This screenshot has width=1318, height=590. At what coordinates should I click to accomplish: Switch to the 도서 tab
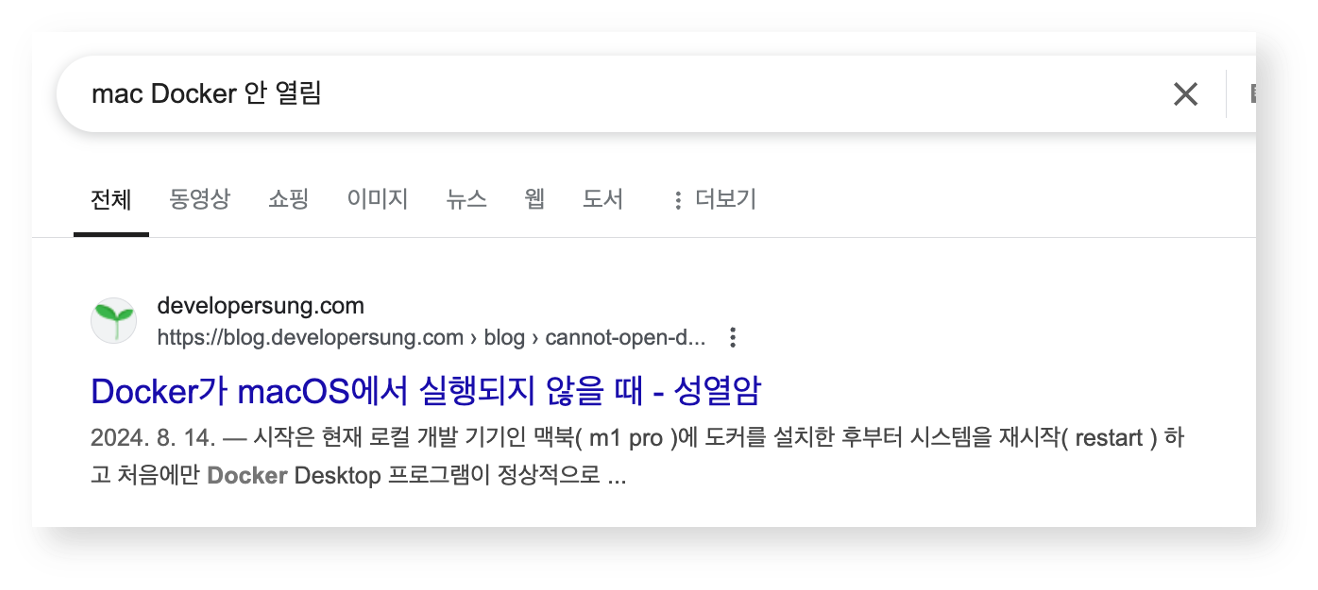(x=603, y=200)
